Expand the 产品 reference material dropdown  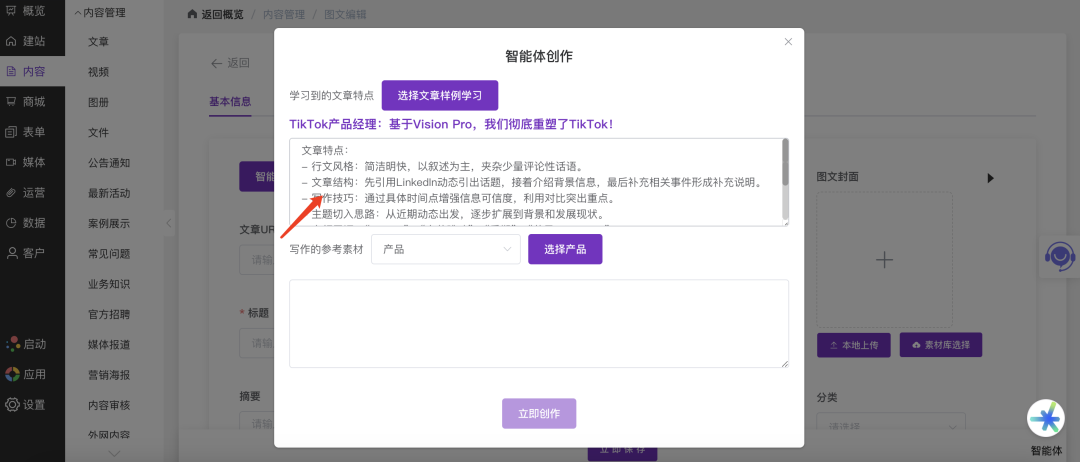tap(445, 249)
